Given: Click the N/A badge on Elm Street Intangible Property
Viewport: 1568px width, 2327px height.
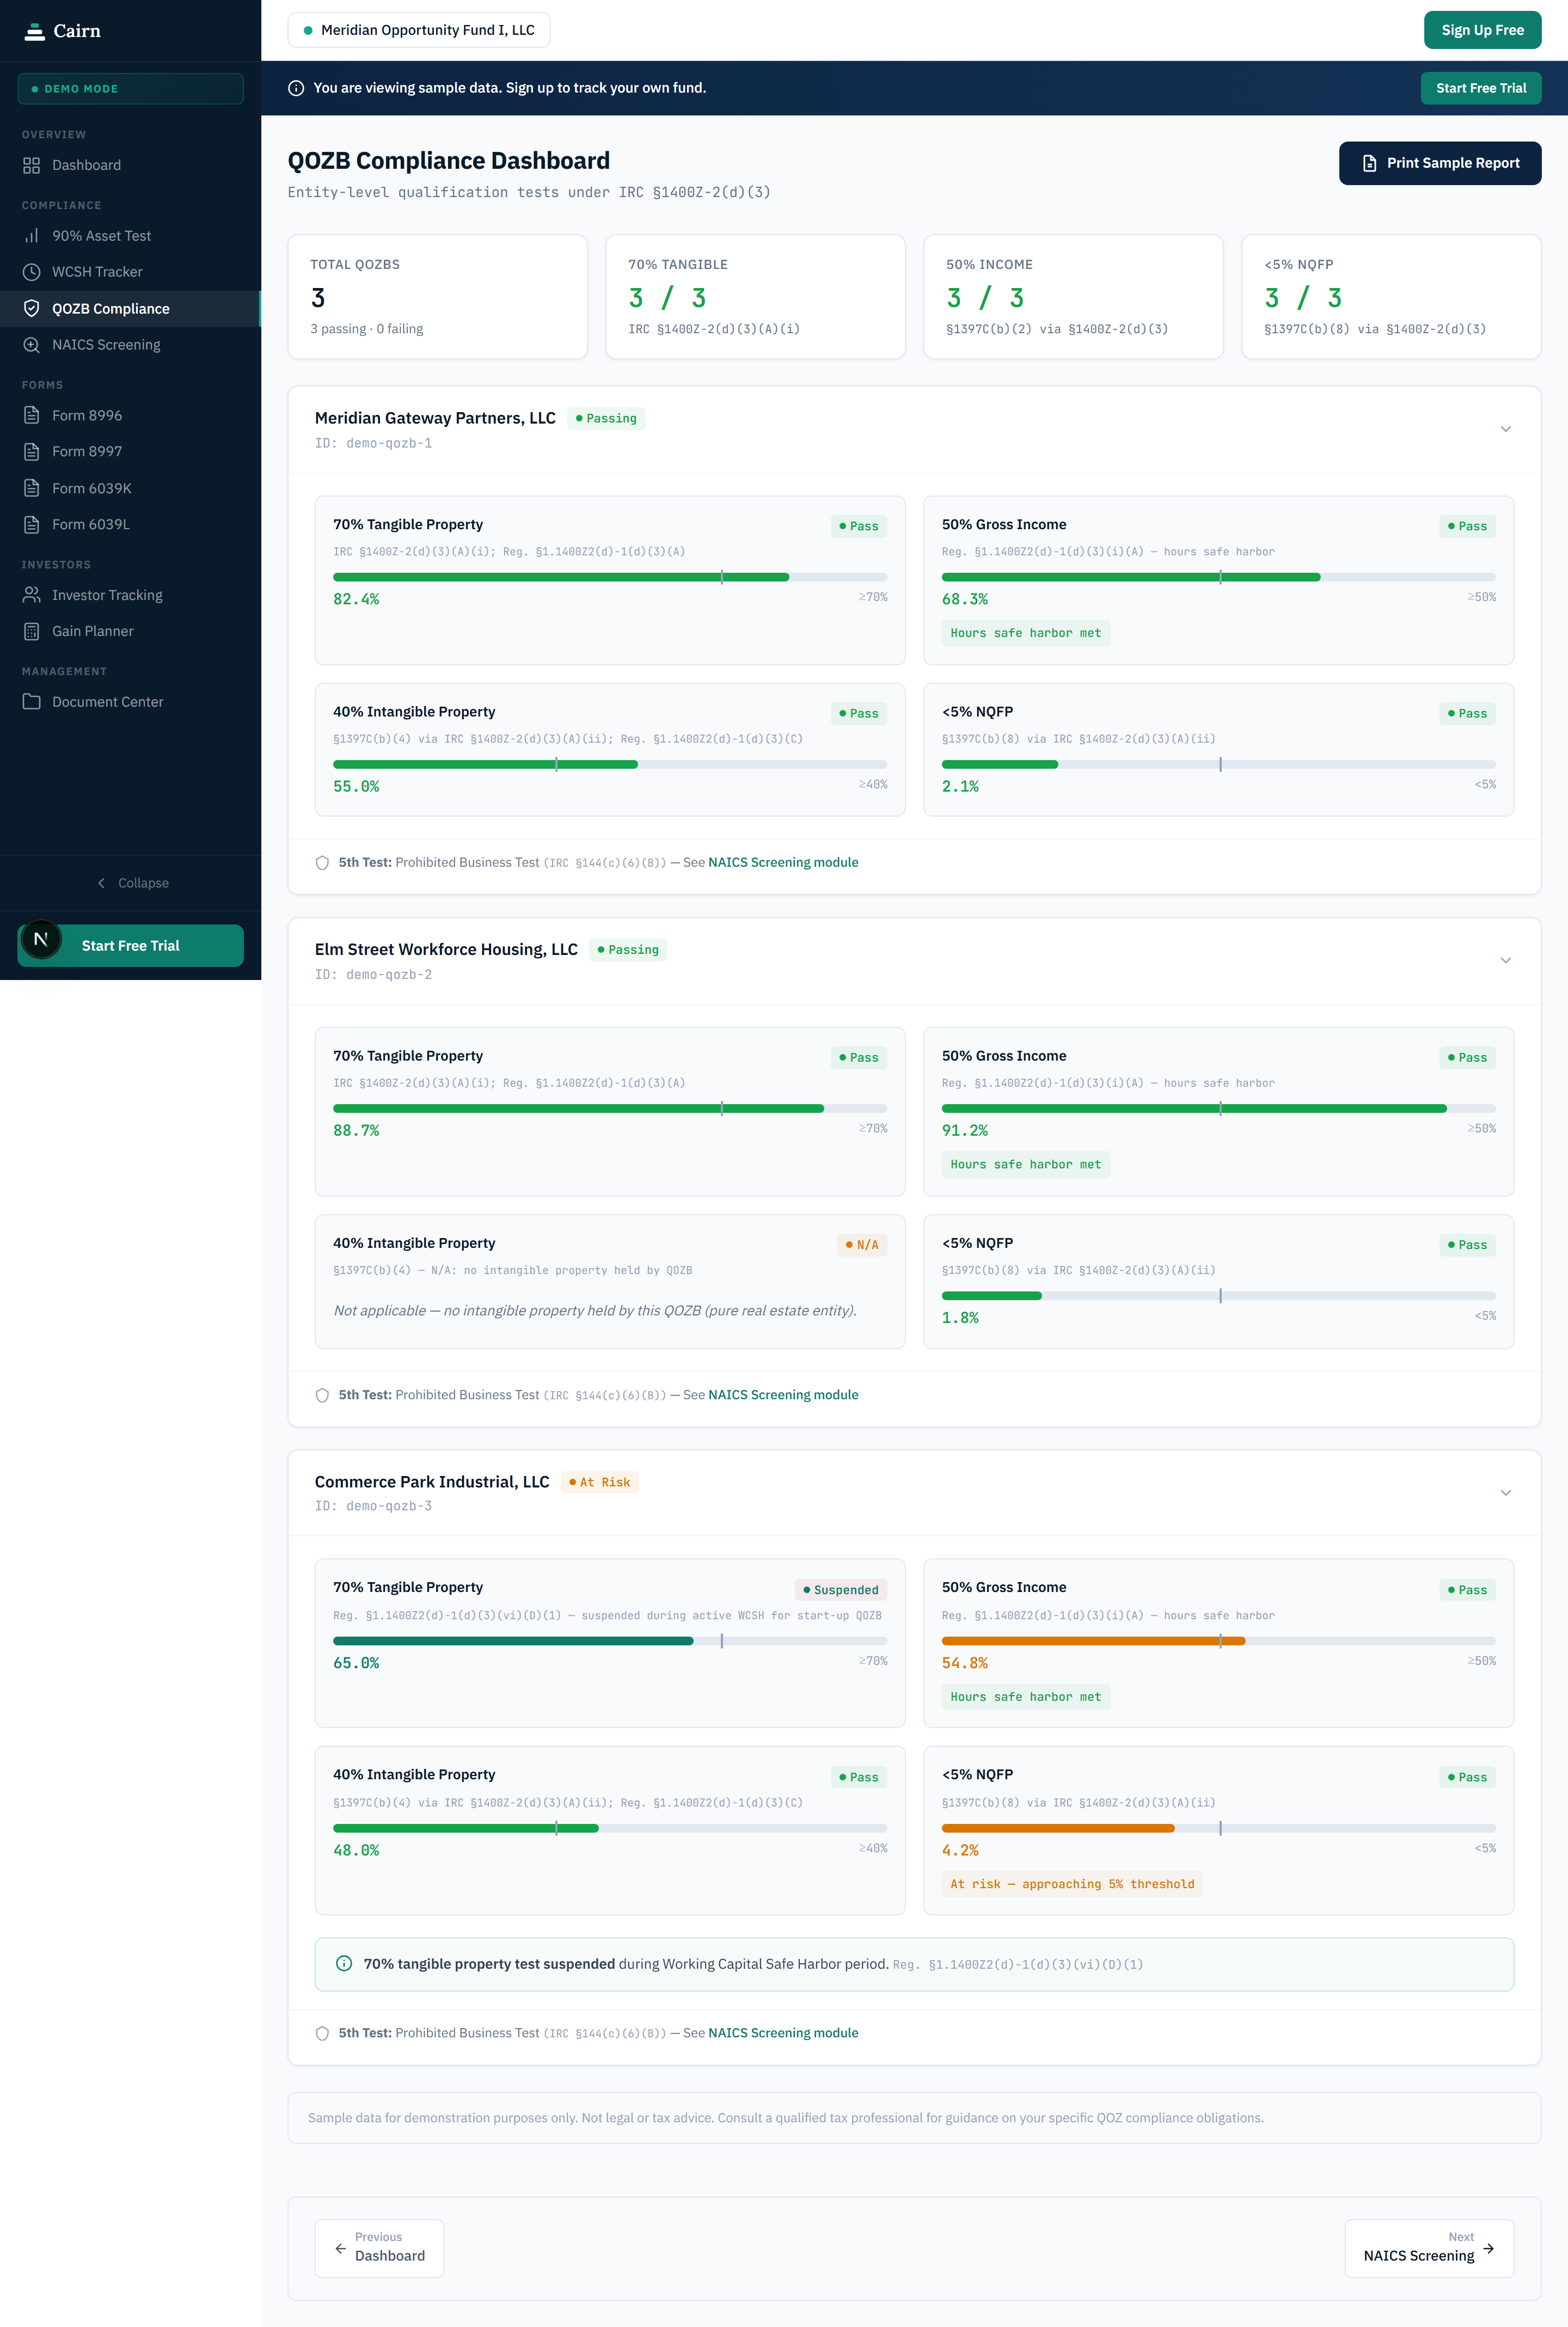Looking at the screenshot, I should coord(862,1245).
